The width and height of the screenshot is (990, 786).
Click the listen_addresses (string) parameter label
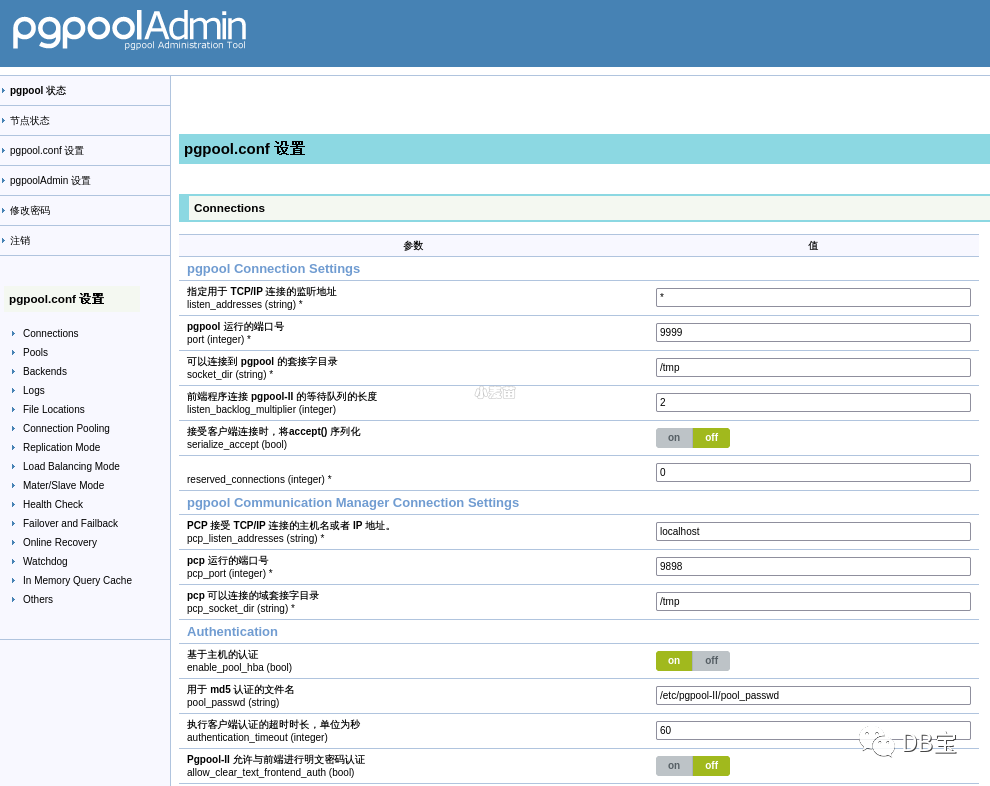[x=244, y=304]
